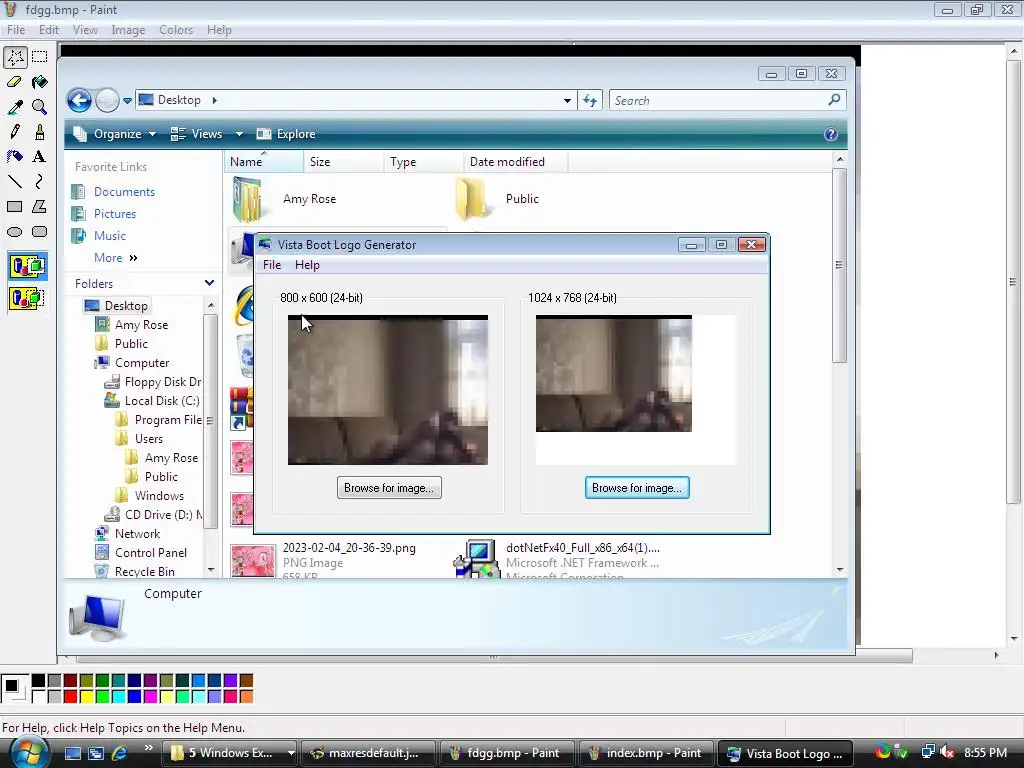Image resolution: width=1024 pixels, height=768 pixels.
Task: Open the Views dropdown arrow
Action: [240, 134]
